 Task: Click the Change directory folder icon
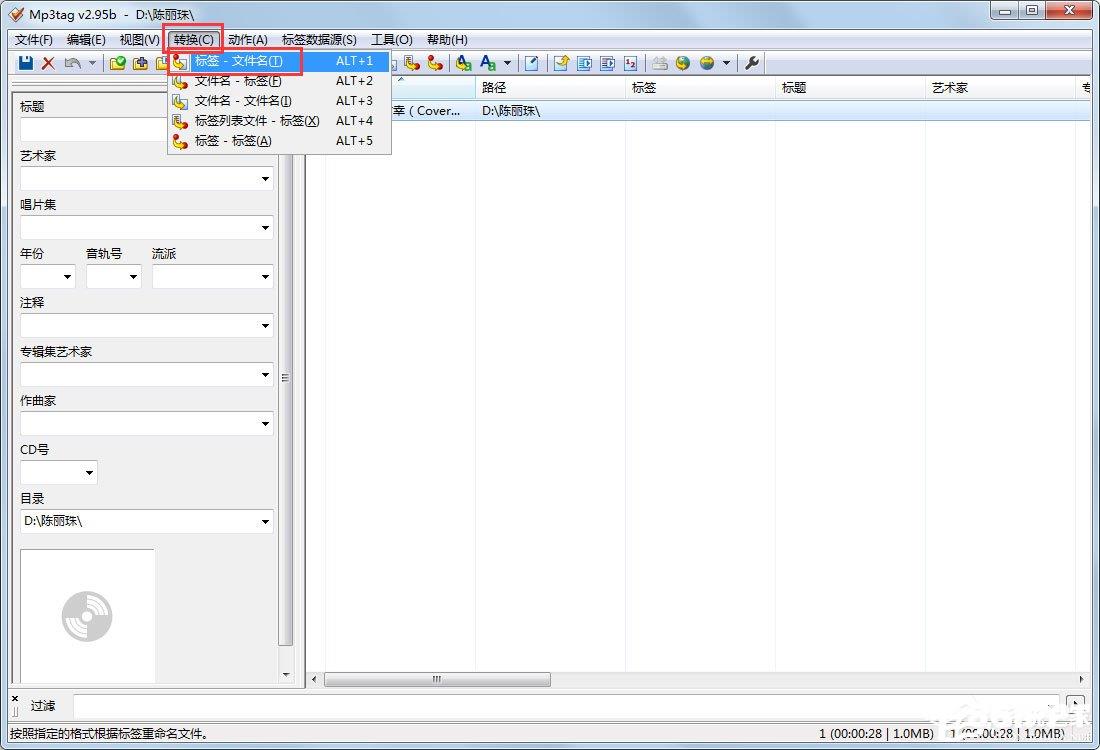117,63
